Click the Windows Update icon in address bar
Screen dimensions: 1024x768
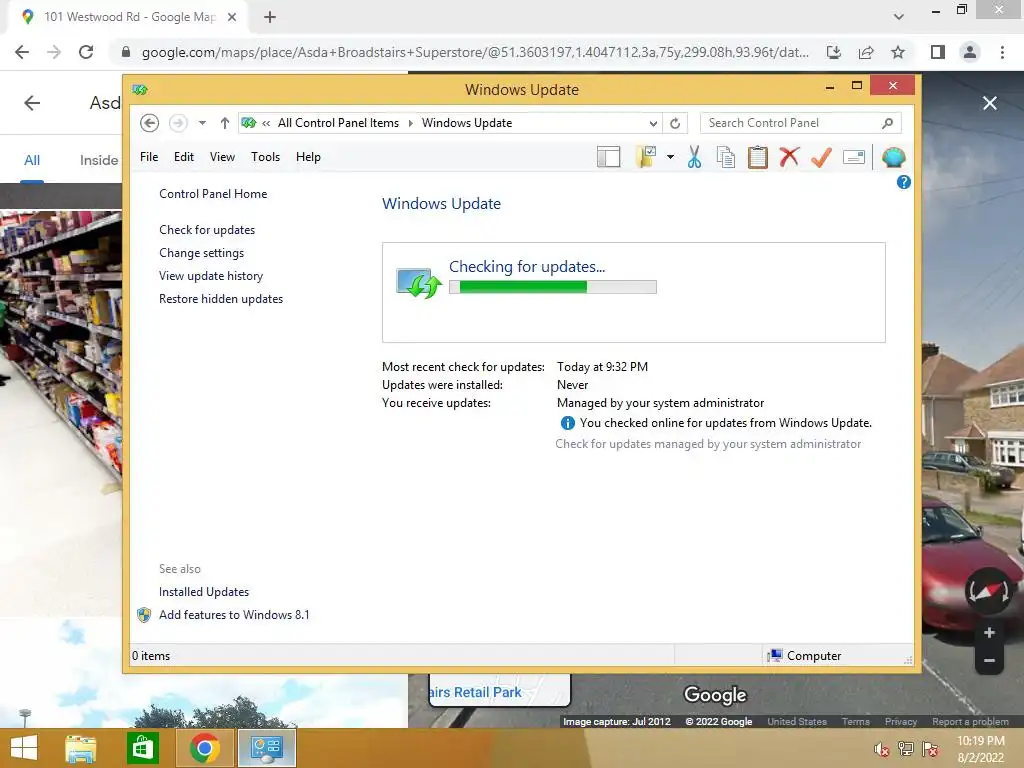[248, 123]
